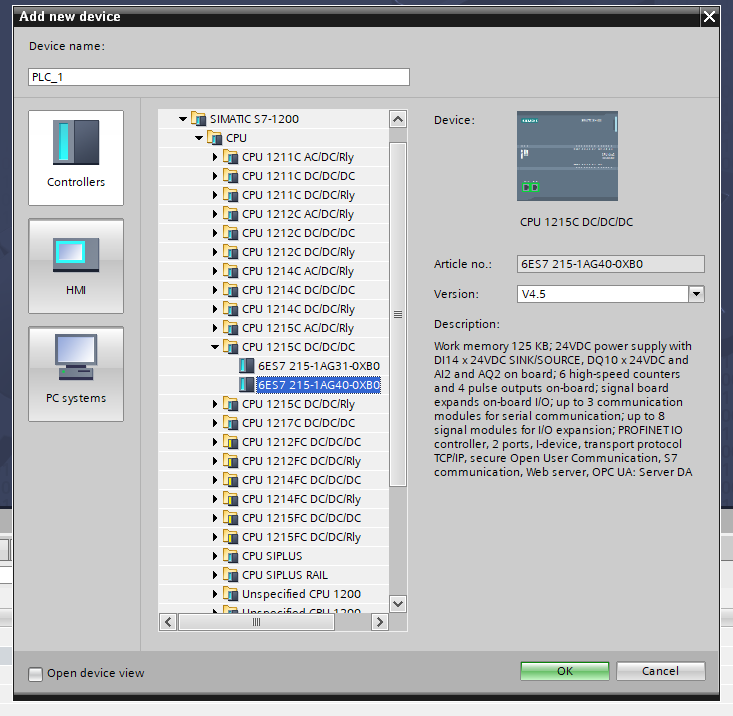Expand CPU 1211C DC/DC/DC node
Viewport: 733px width, 716px height.
pos(215,176)
